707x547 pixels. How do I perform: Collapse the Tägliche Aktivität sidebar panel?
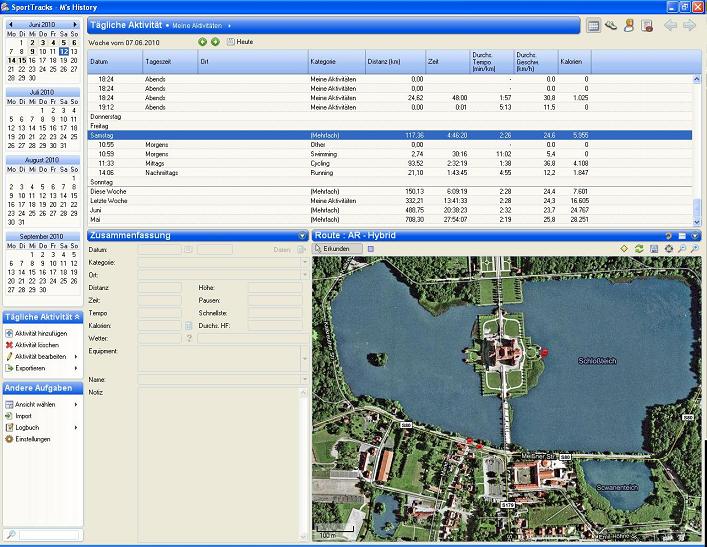click(x=76, y=317)
